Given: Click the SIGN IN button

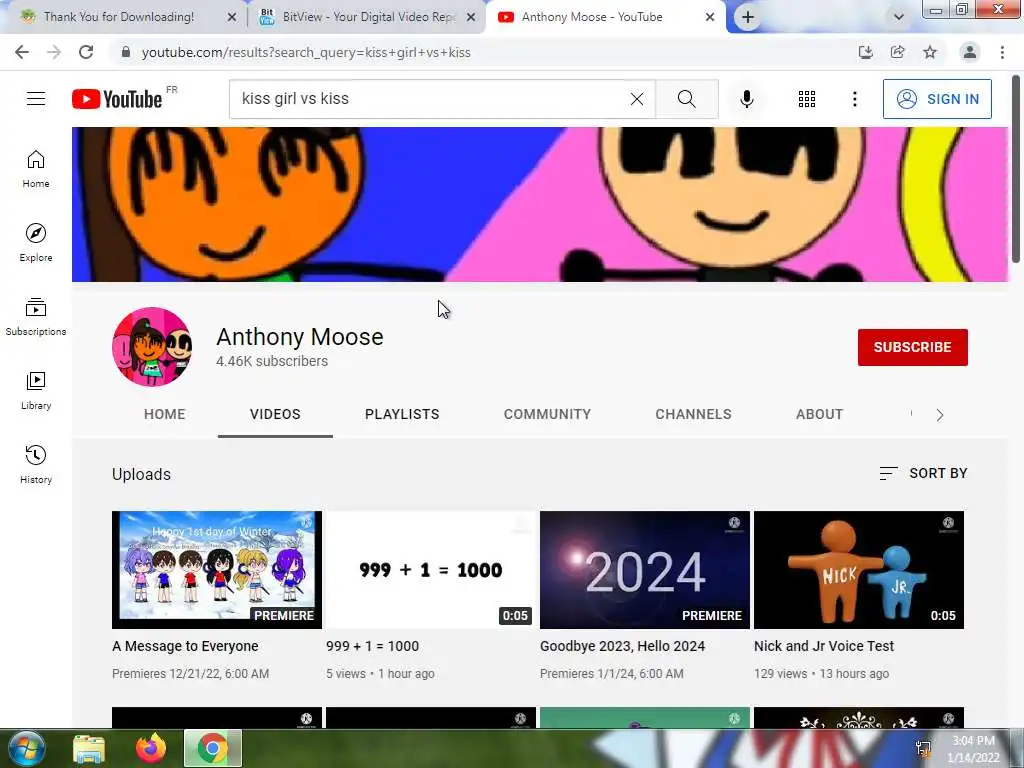Looking at the screenshot, I should pyautogui.click(x=937, y=99).
